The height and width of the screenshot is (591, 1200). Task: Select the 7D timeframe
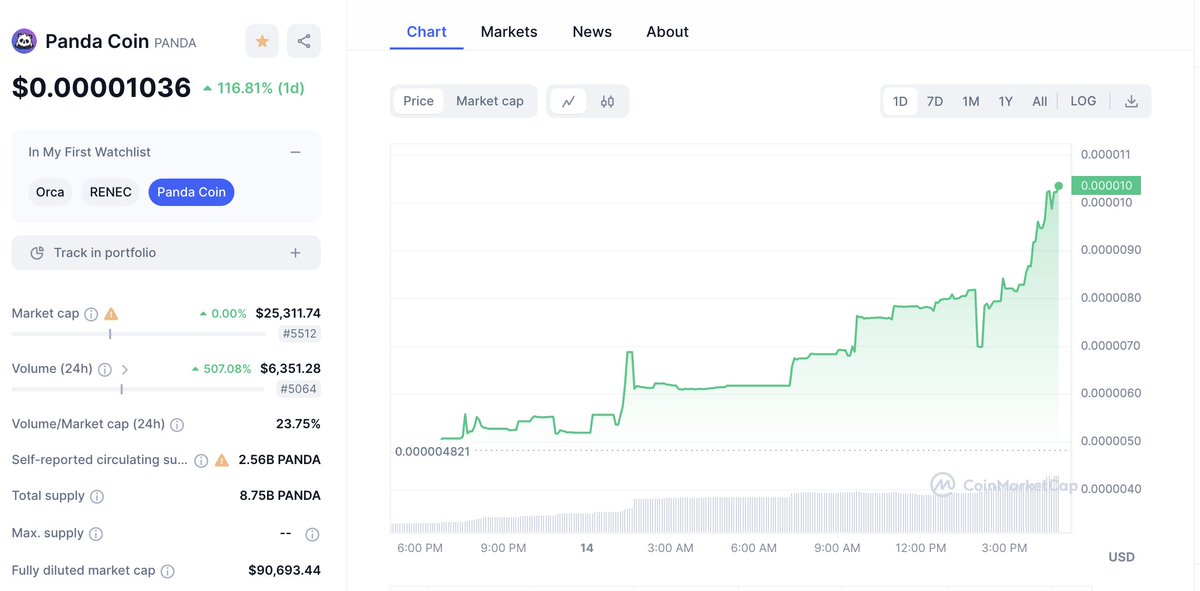(x=934, y=100)
